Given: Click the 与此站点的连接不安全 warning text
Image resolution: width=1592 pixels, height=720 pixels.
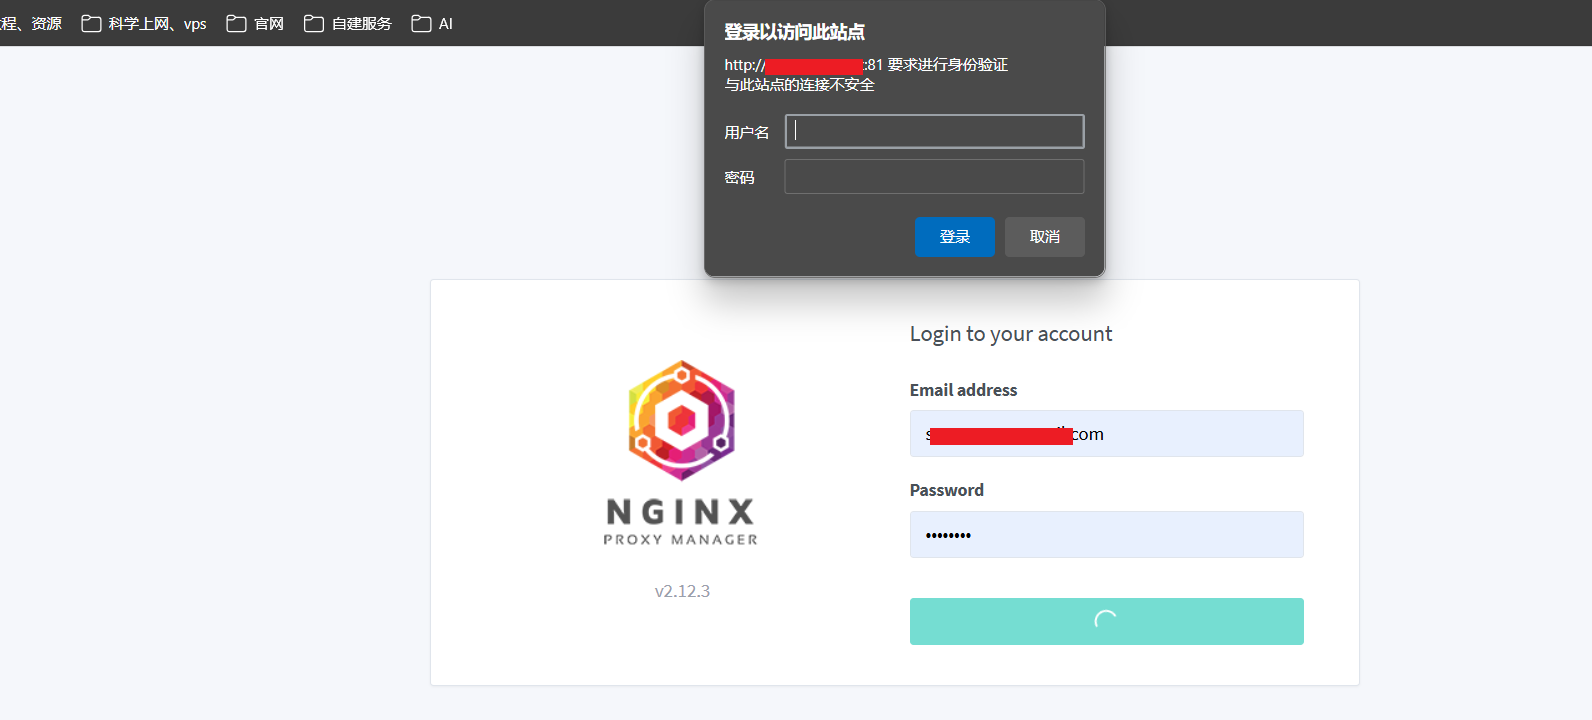Looking at the screenshot, I should 799,85.
